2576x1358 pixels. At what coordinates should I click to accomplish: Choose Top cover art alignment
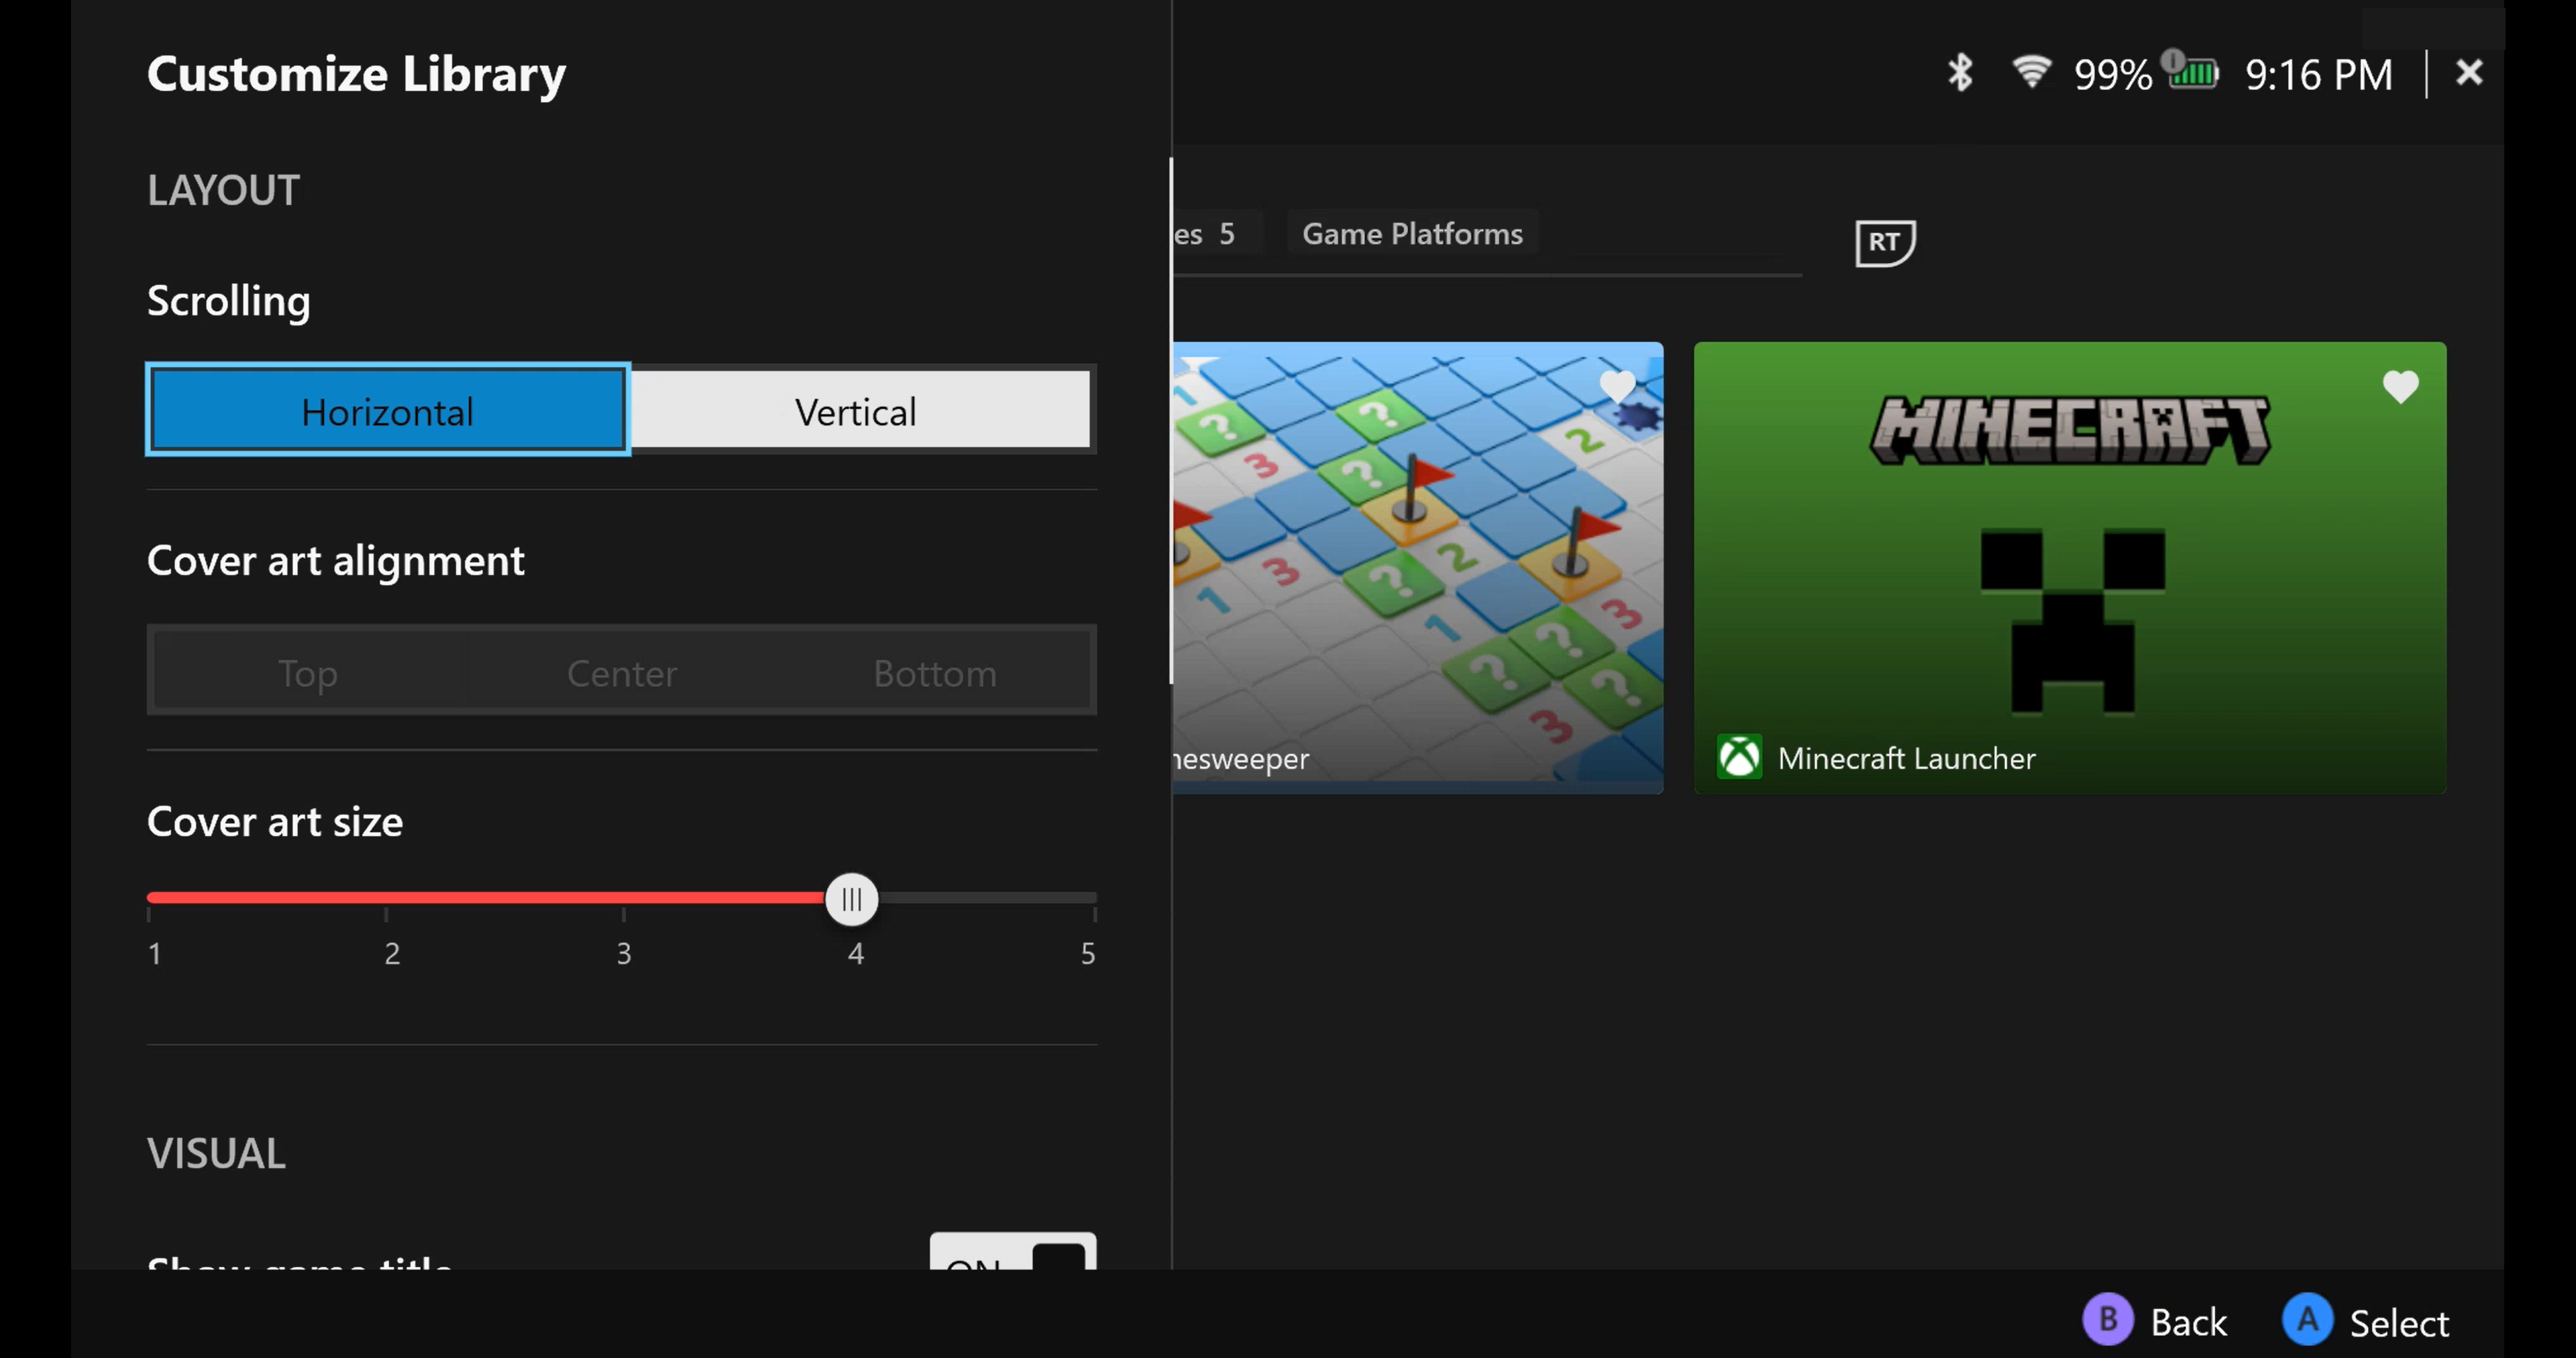click(308, 673)
